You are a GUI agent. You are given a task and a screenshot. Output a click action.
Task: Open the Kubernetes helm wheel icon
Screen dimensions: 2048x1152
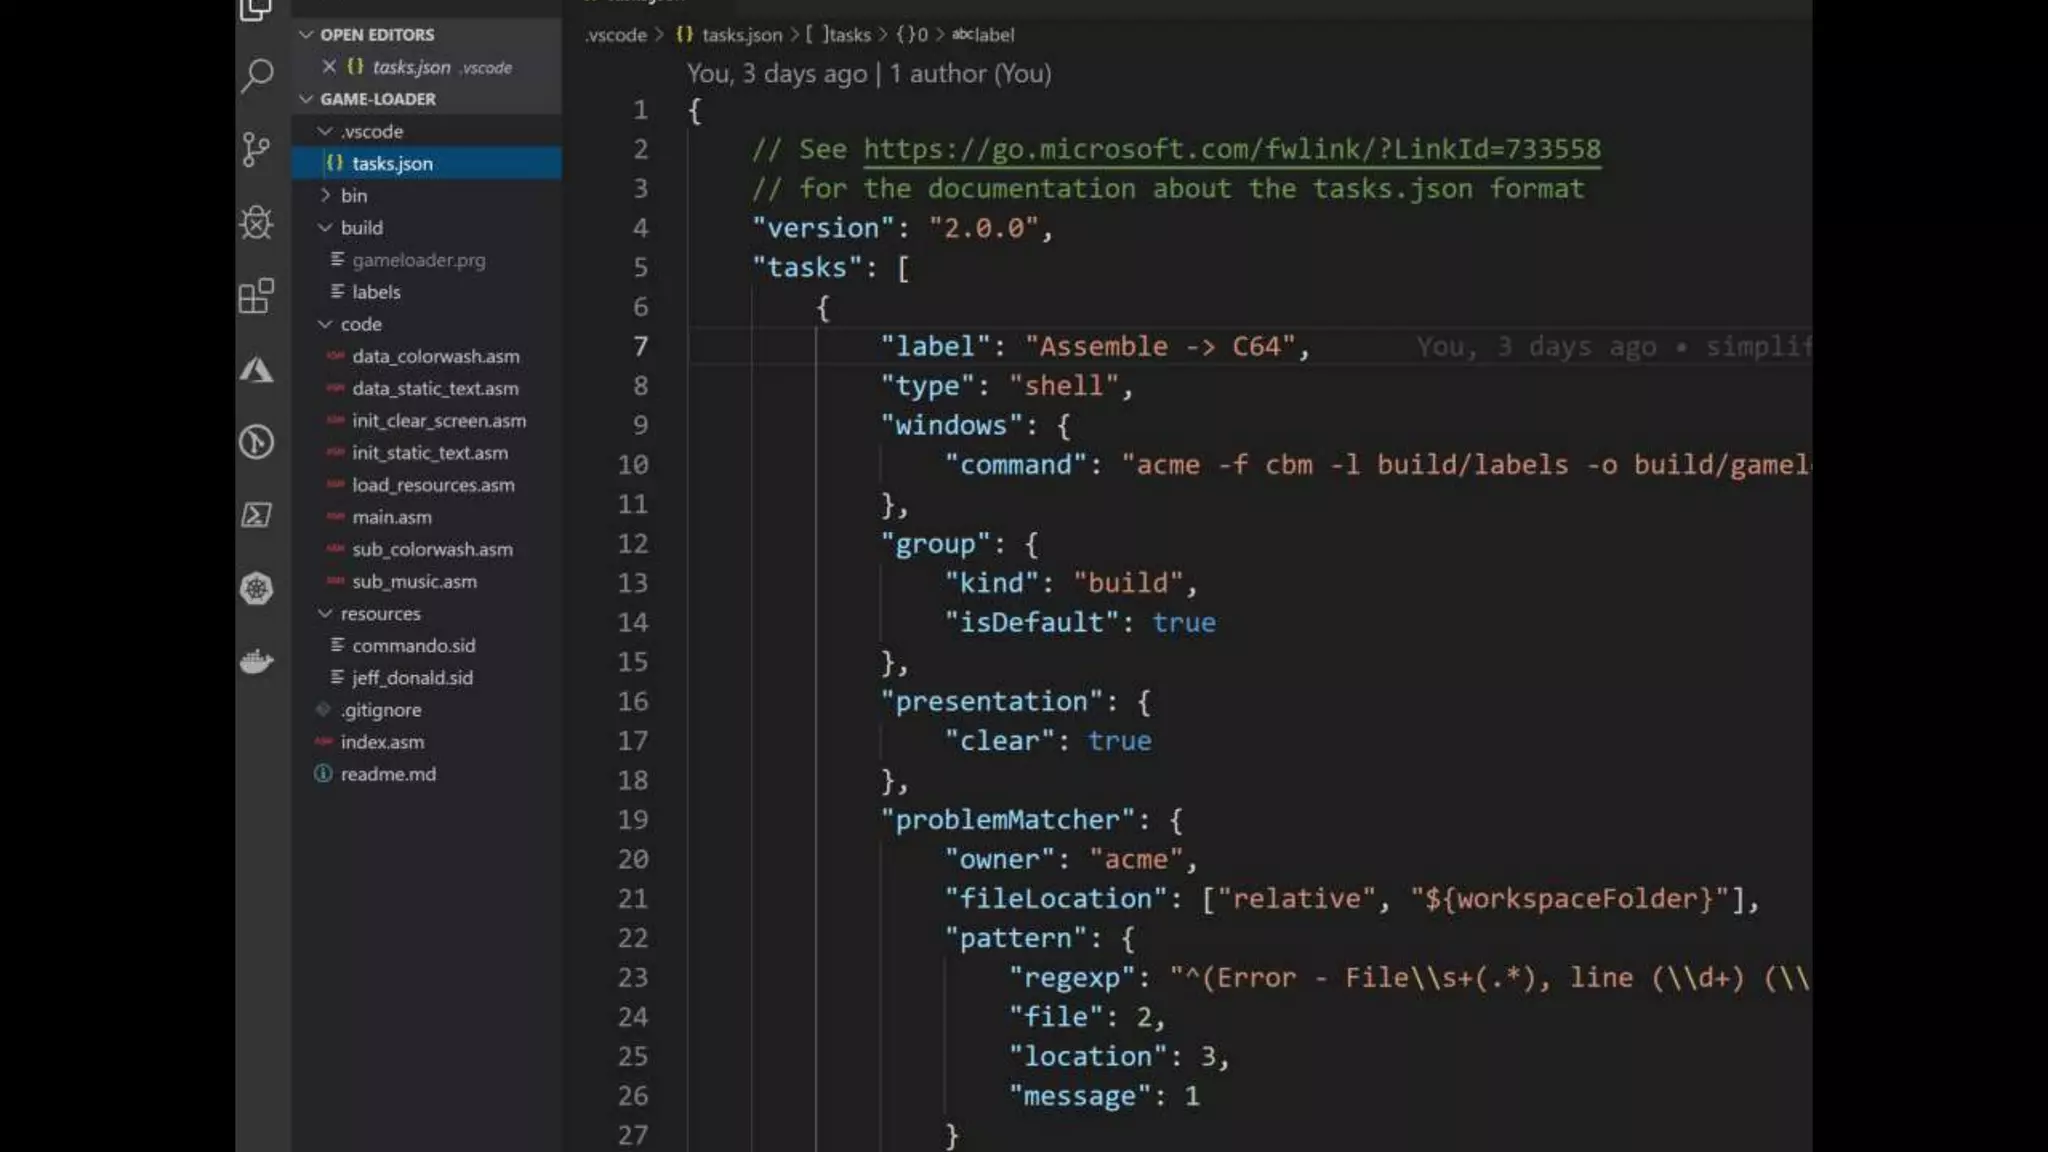[x=257, y=588]
